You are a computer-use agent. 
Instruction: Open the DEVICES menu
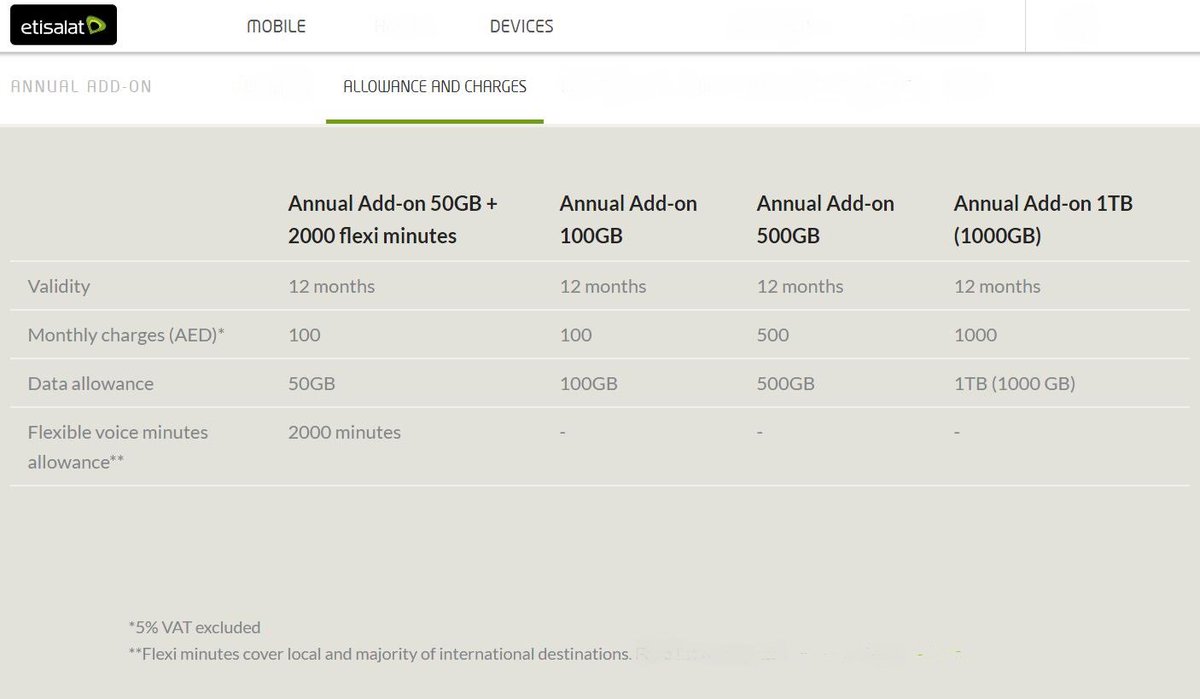point(521,26)
